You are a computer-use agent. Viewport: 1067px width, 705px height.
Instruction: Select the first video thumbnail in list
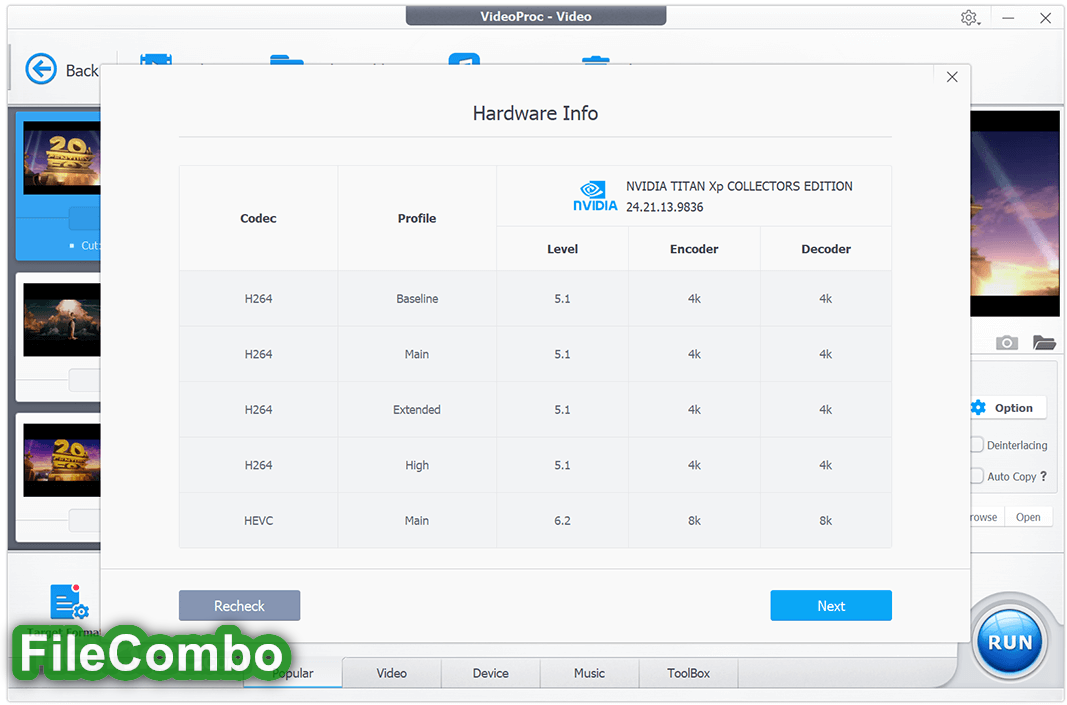[61, 158]
